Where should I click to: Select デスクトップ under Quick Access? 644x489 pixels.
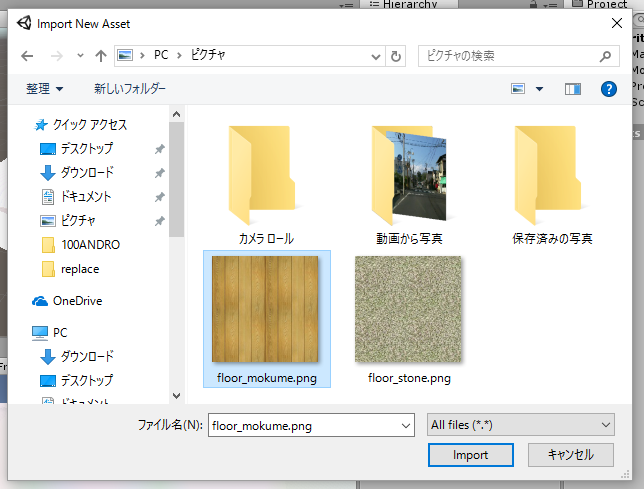tap(87, 149)
